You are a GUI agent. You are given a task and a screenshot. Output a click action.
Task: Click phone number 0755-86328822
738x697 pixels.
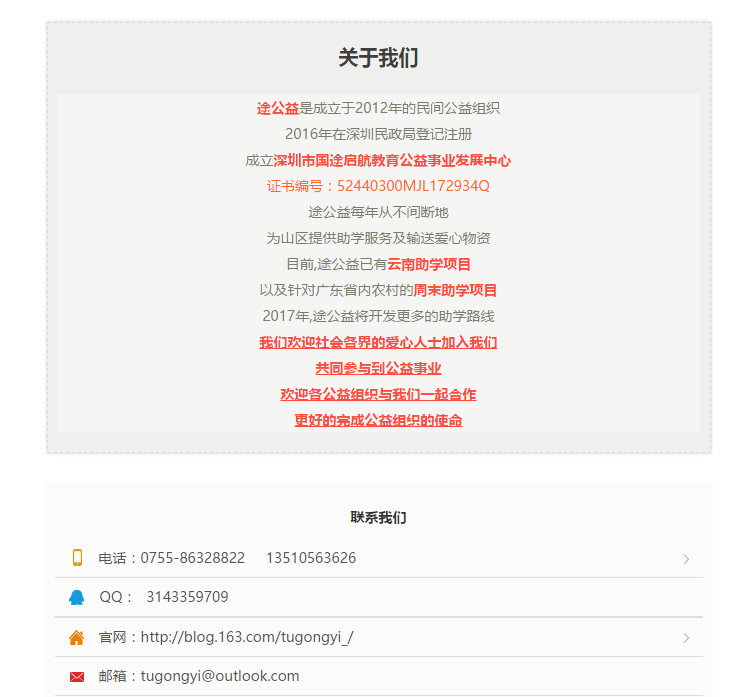193,558
